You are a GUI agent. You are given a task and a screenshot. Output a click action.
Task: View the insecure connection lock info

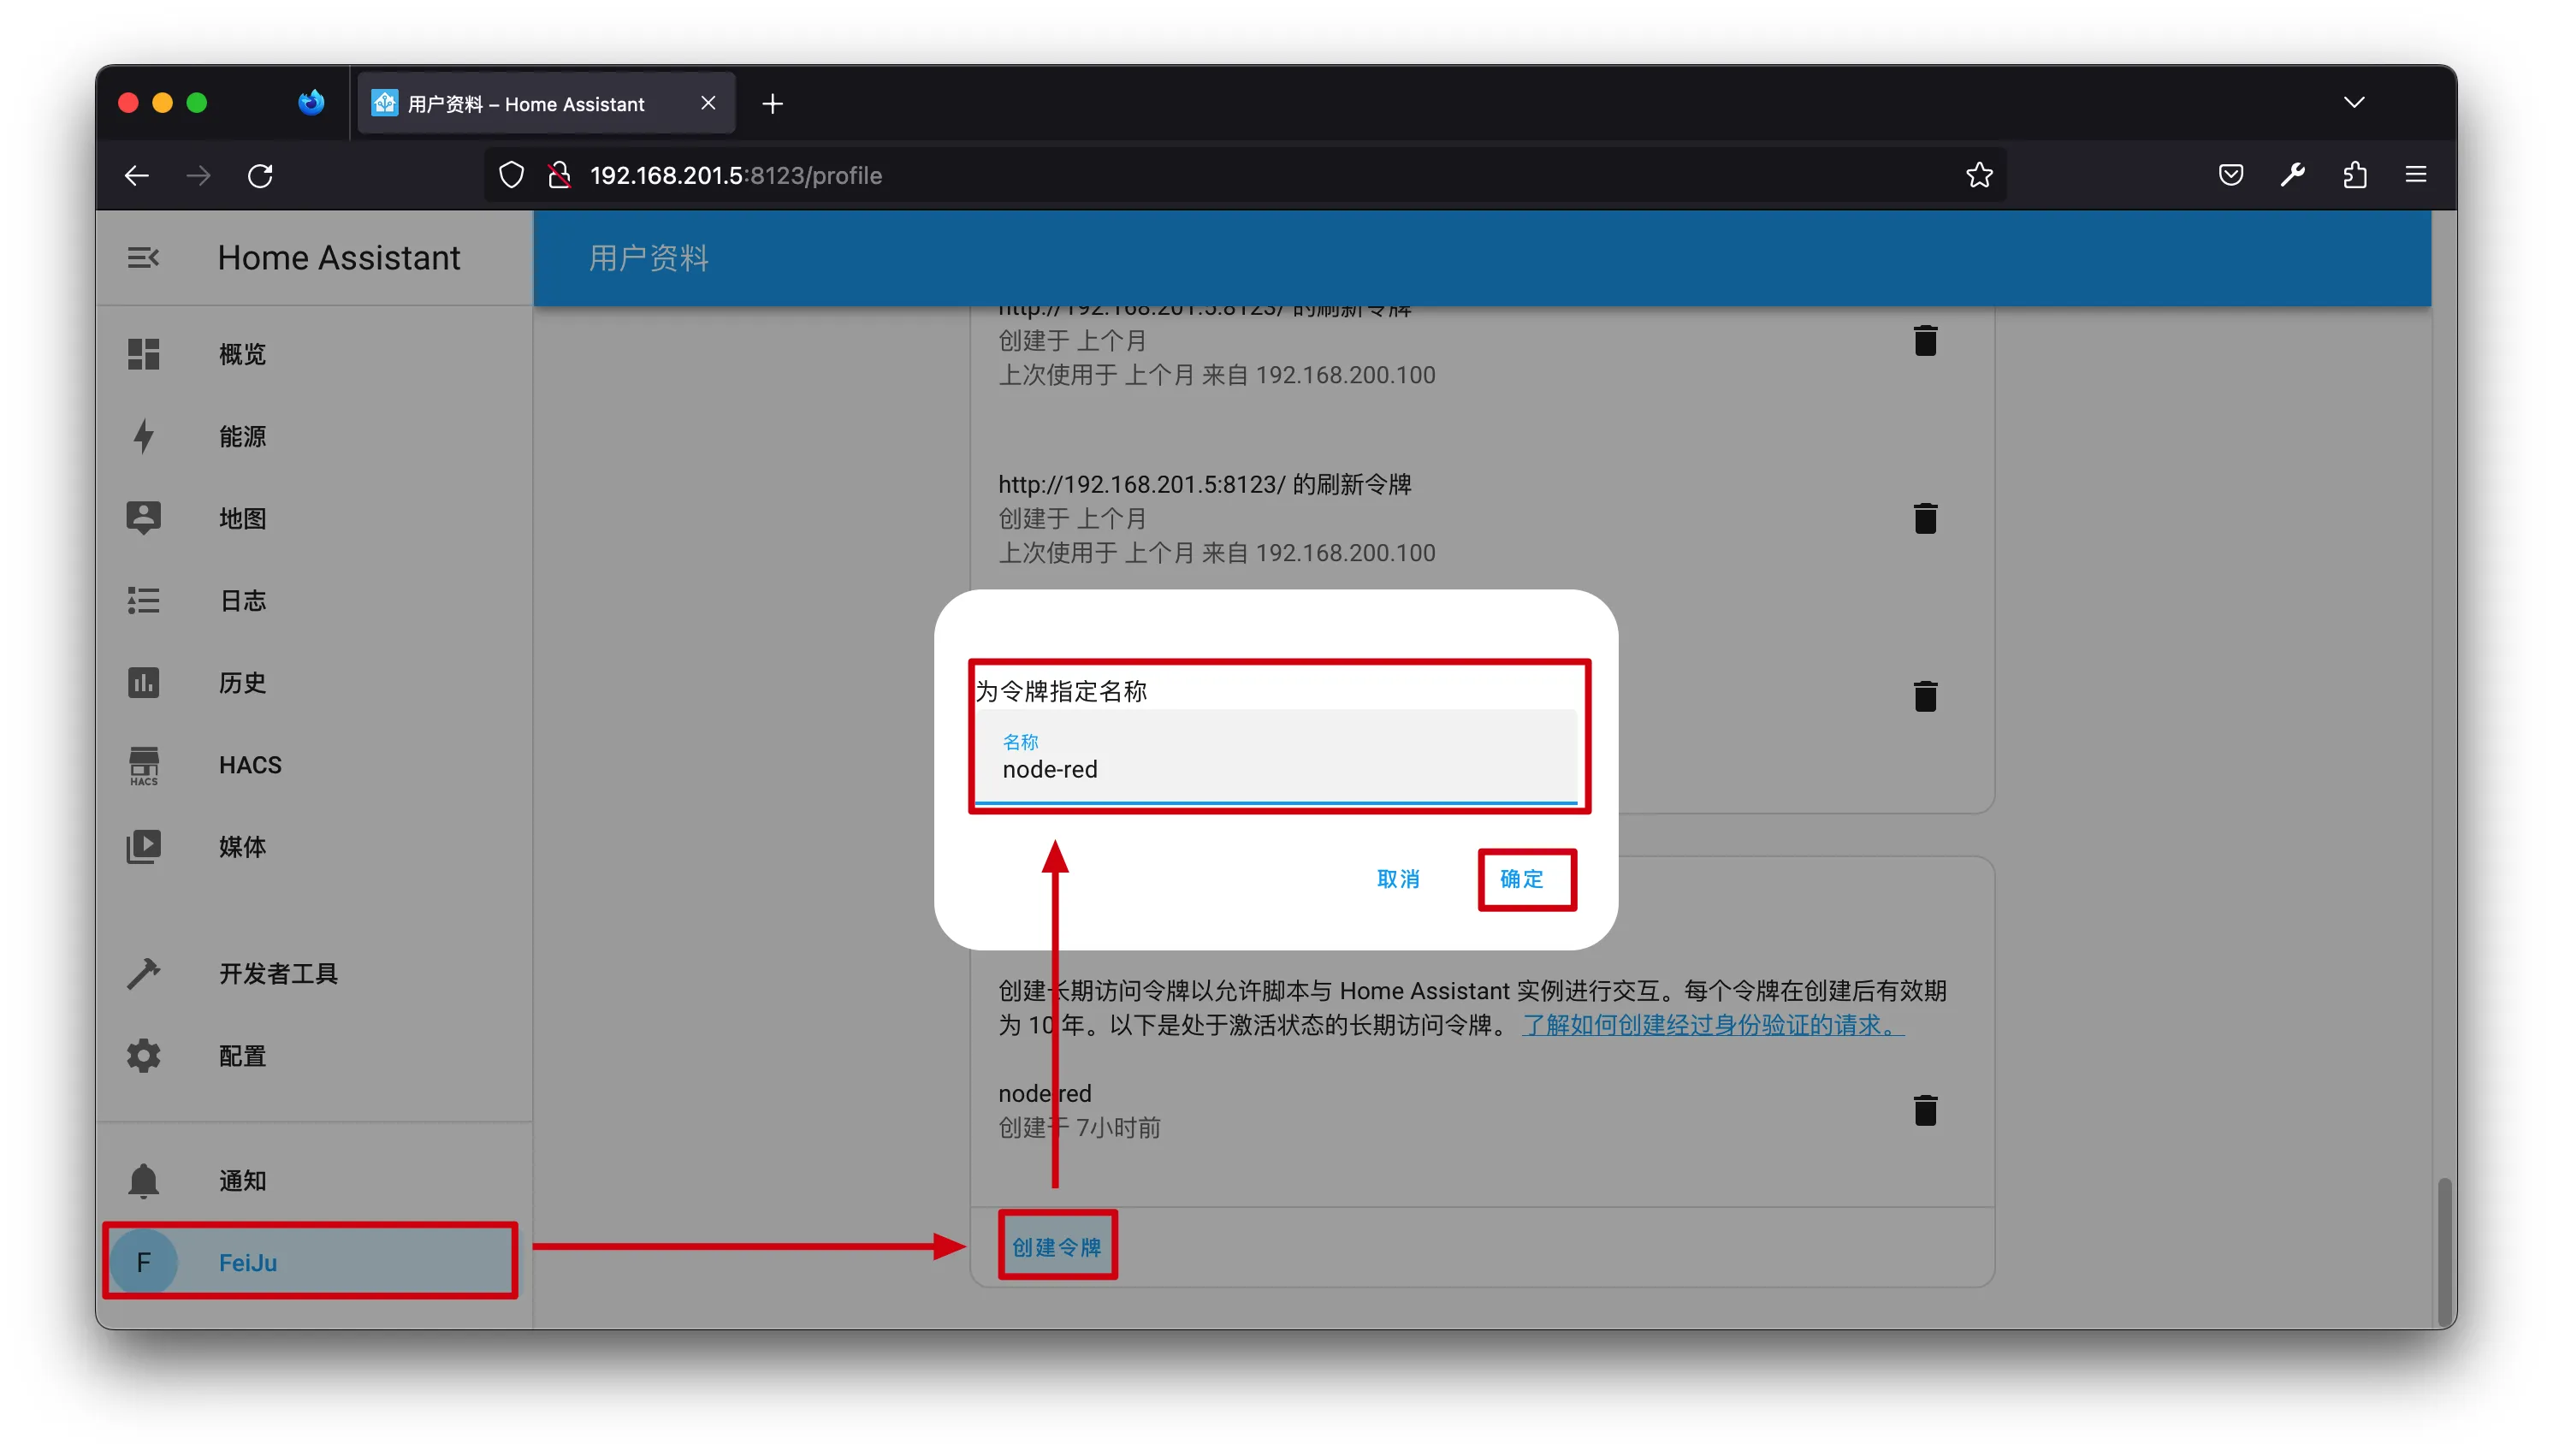click(x=559, y=175)
